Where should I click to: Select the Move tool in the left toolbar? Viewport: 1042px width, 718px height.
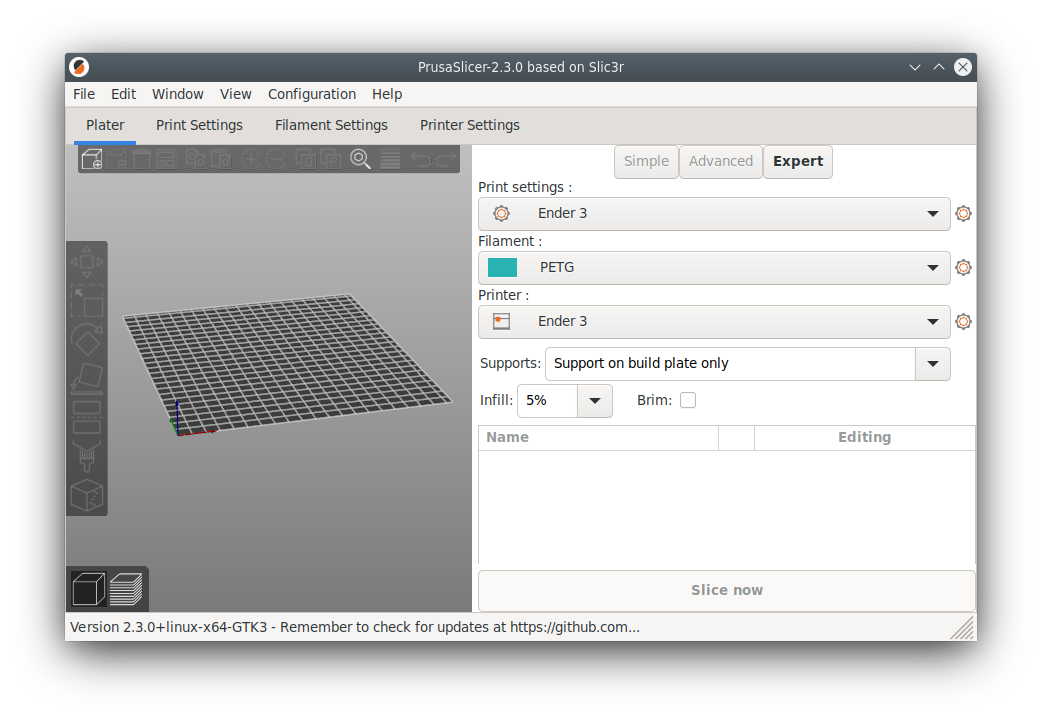point(87,263)
